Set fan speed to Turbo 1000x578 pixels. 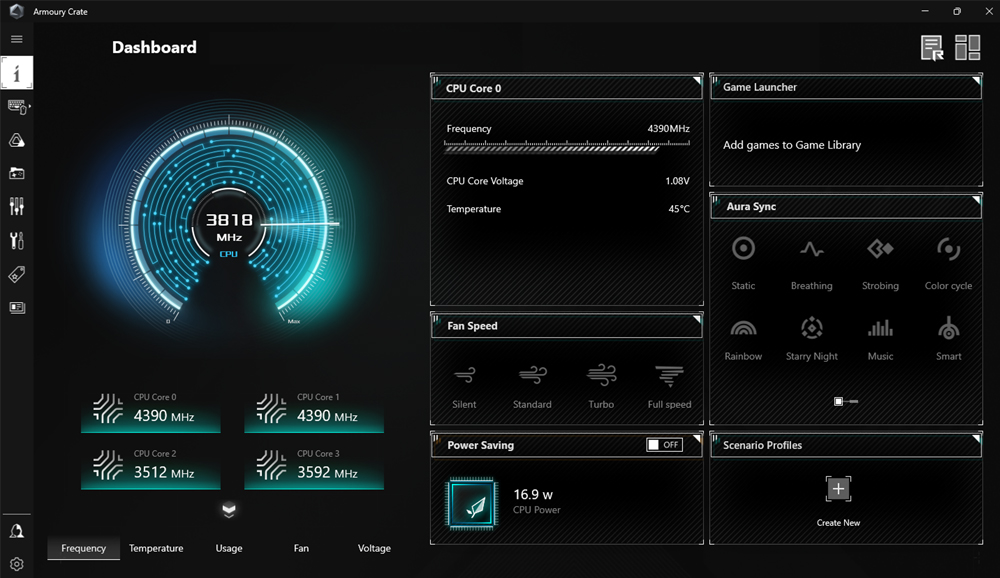[601, 386]
